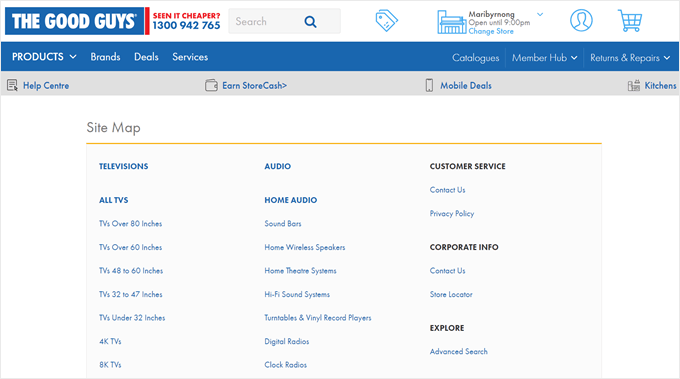Expand the Returns & Repairs dropdown
Viewport: 680px width, 379px height.
[x=630, y=58]
